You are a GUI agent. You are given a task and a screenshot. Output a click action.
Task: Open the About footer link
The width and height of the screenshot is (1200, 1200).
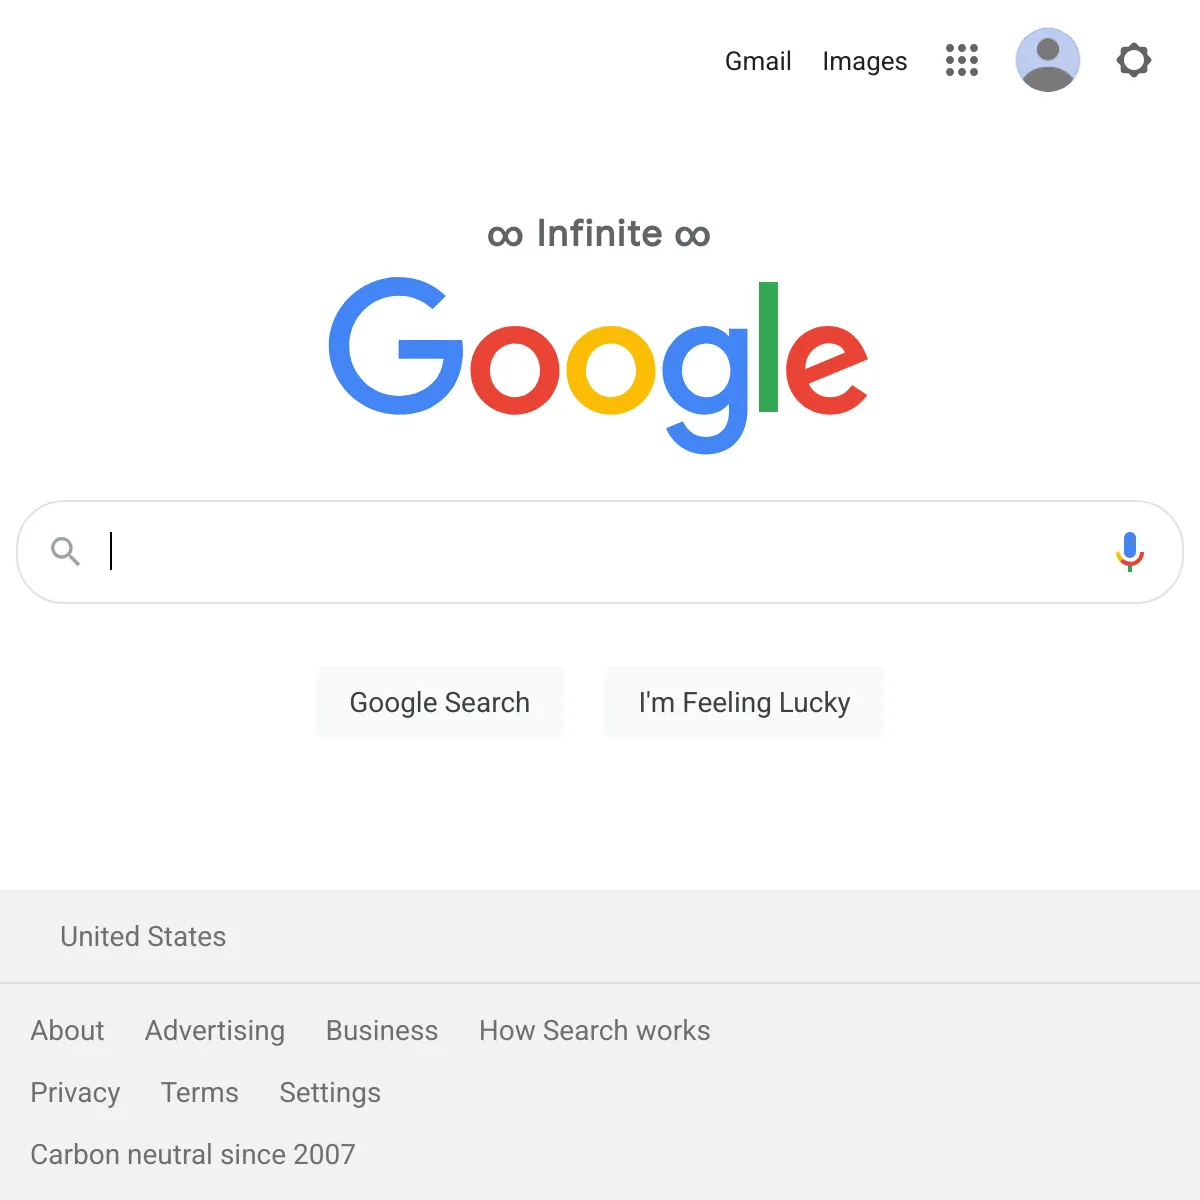[x=67, y=1030]
